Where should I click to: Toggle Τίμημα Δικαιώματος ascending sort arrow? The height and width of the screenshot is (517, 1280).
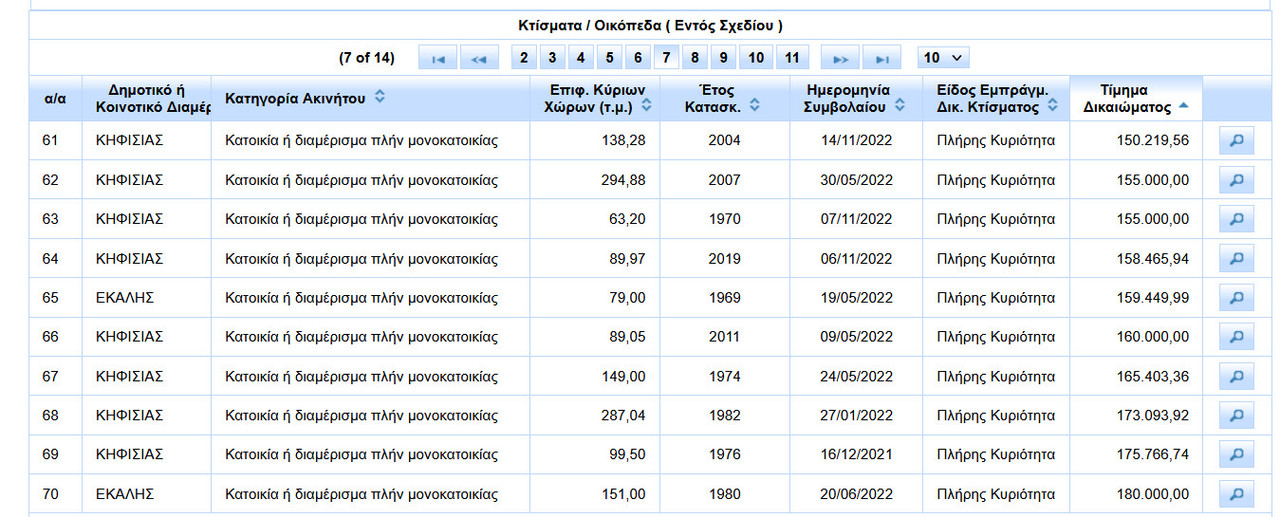[1183, 105]
